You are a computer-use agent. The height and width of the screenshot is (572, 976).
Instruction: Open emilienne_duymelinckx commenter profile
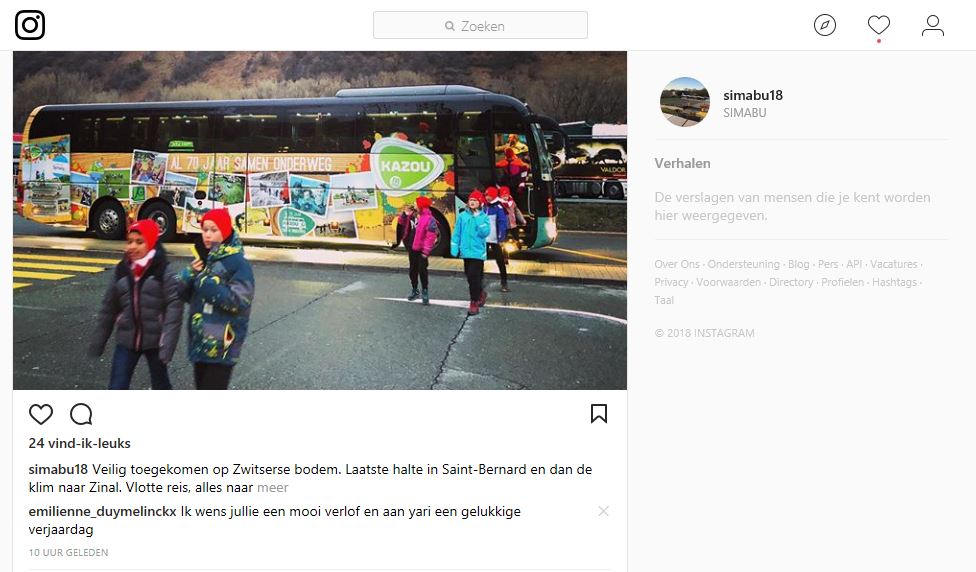tap(103, 512)
